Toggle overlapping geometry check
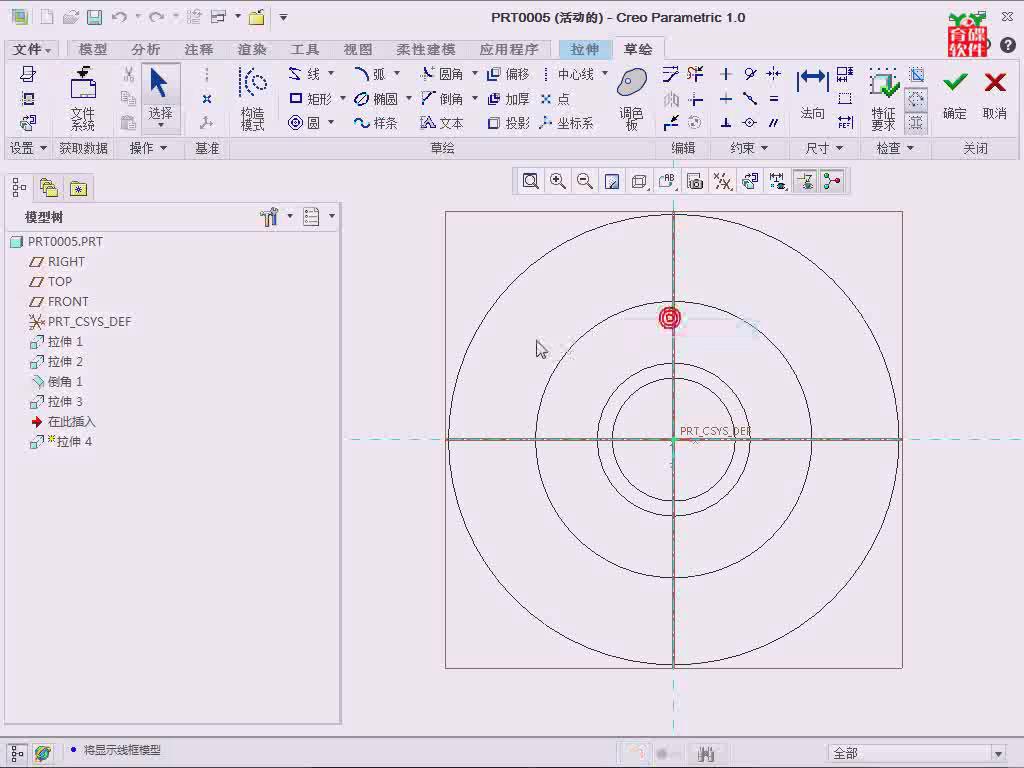This screenshot has width=1024, height=768. click(916, 74)
